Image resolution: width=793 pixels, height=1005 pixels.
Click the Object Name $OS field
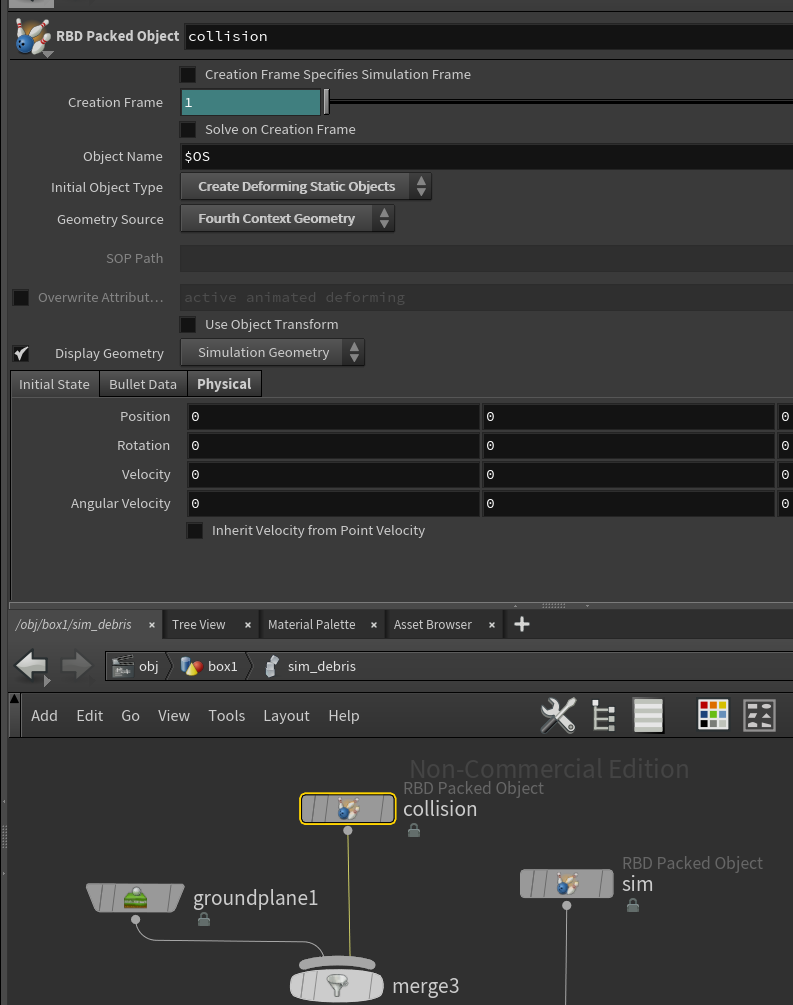(487, 156)
